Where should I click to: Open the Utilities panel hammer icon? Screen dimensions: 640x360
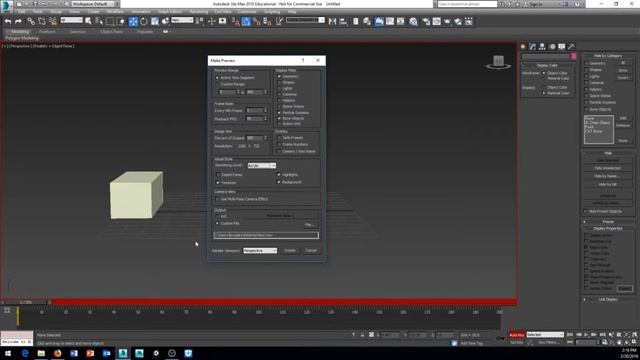571,47
